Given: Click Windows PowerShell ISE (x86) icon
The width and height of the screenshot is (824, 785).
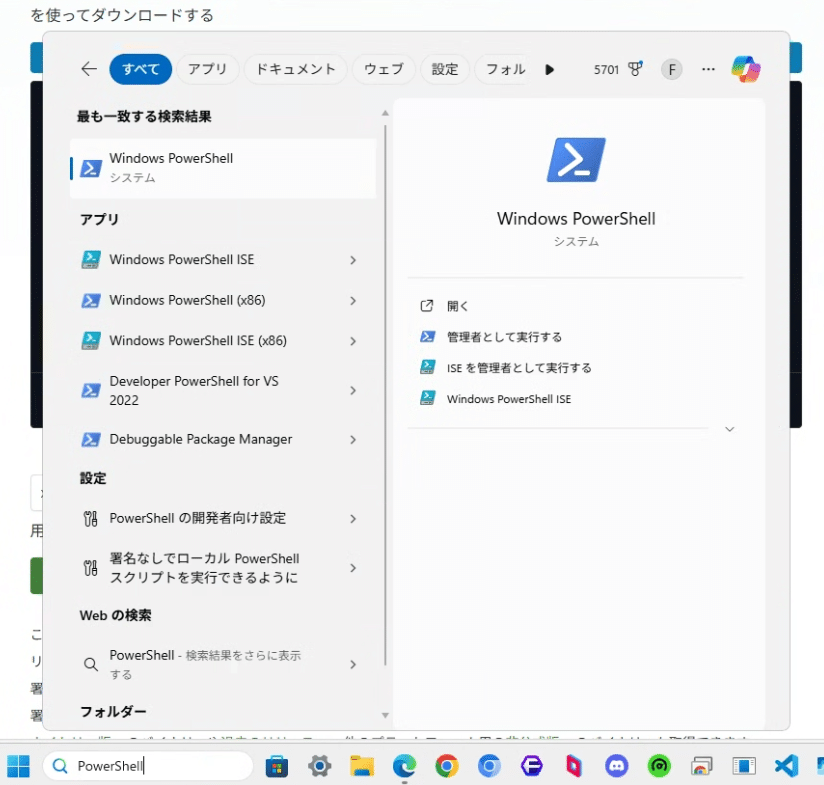Looking at the screenshot, I should (91, 340).
